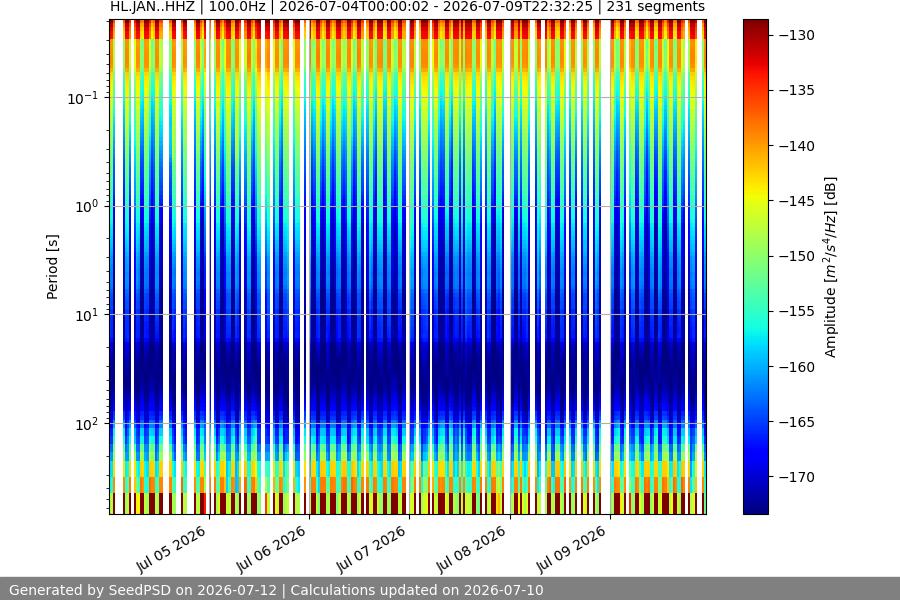The width and height of the screenshot is (900, 600).
Task: Click the 'Jul 05 2026' x-axis tick label
Action: coord(171,548)
